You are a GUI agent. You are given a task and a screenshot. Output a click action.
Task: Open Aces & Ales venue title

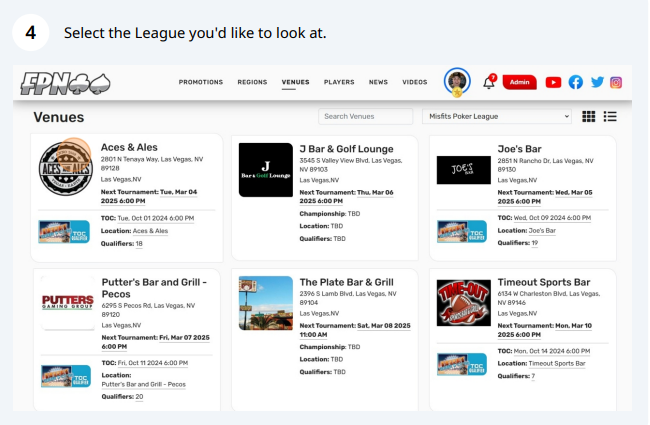[x=129, y=147]
